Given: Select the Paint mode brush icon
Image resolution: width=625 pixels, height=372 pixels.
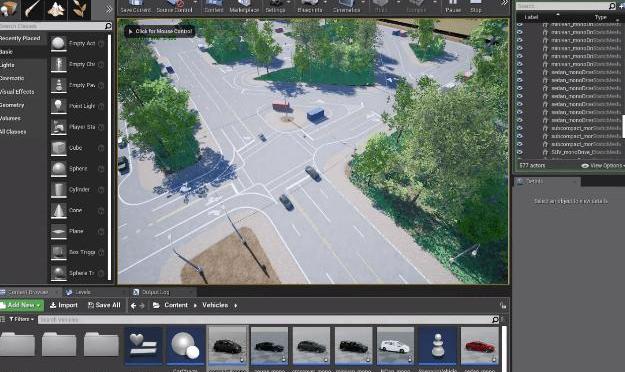Looking at the screenshot, I should point(32,9).
